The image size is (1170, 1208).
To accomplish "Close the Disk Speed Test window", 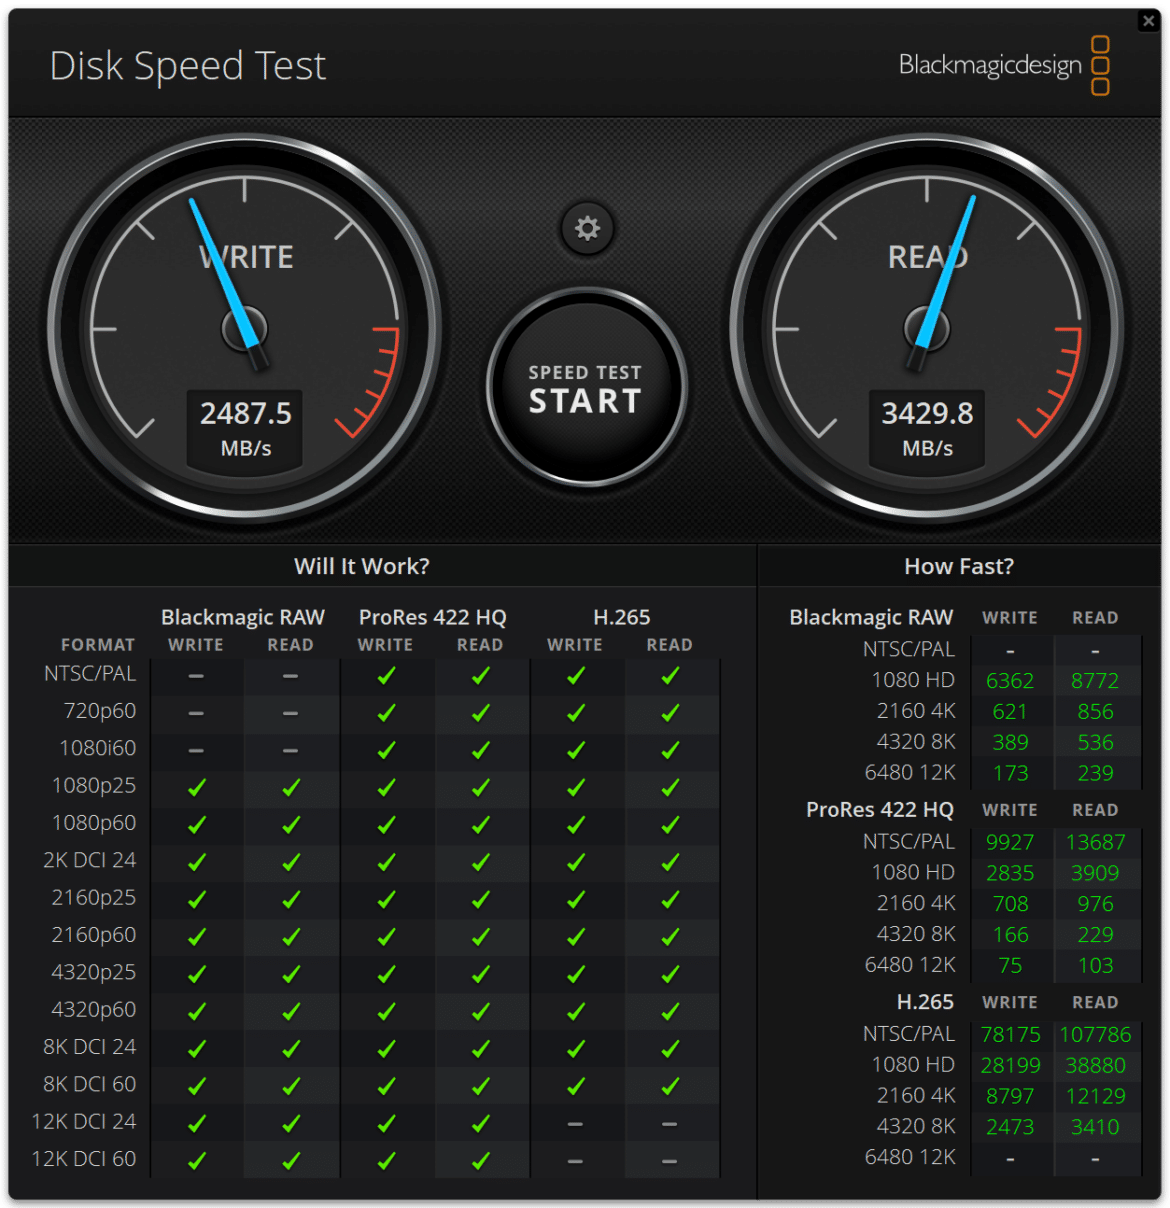I will point(1148,21).
